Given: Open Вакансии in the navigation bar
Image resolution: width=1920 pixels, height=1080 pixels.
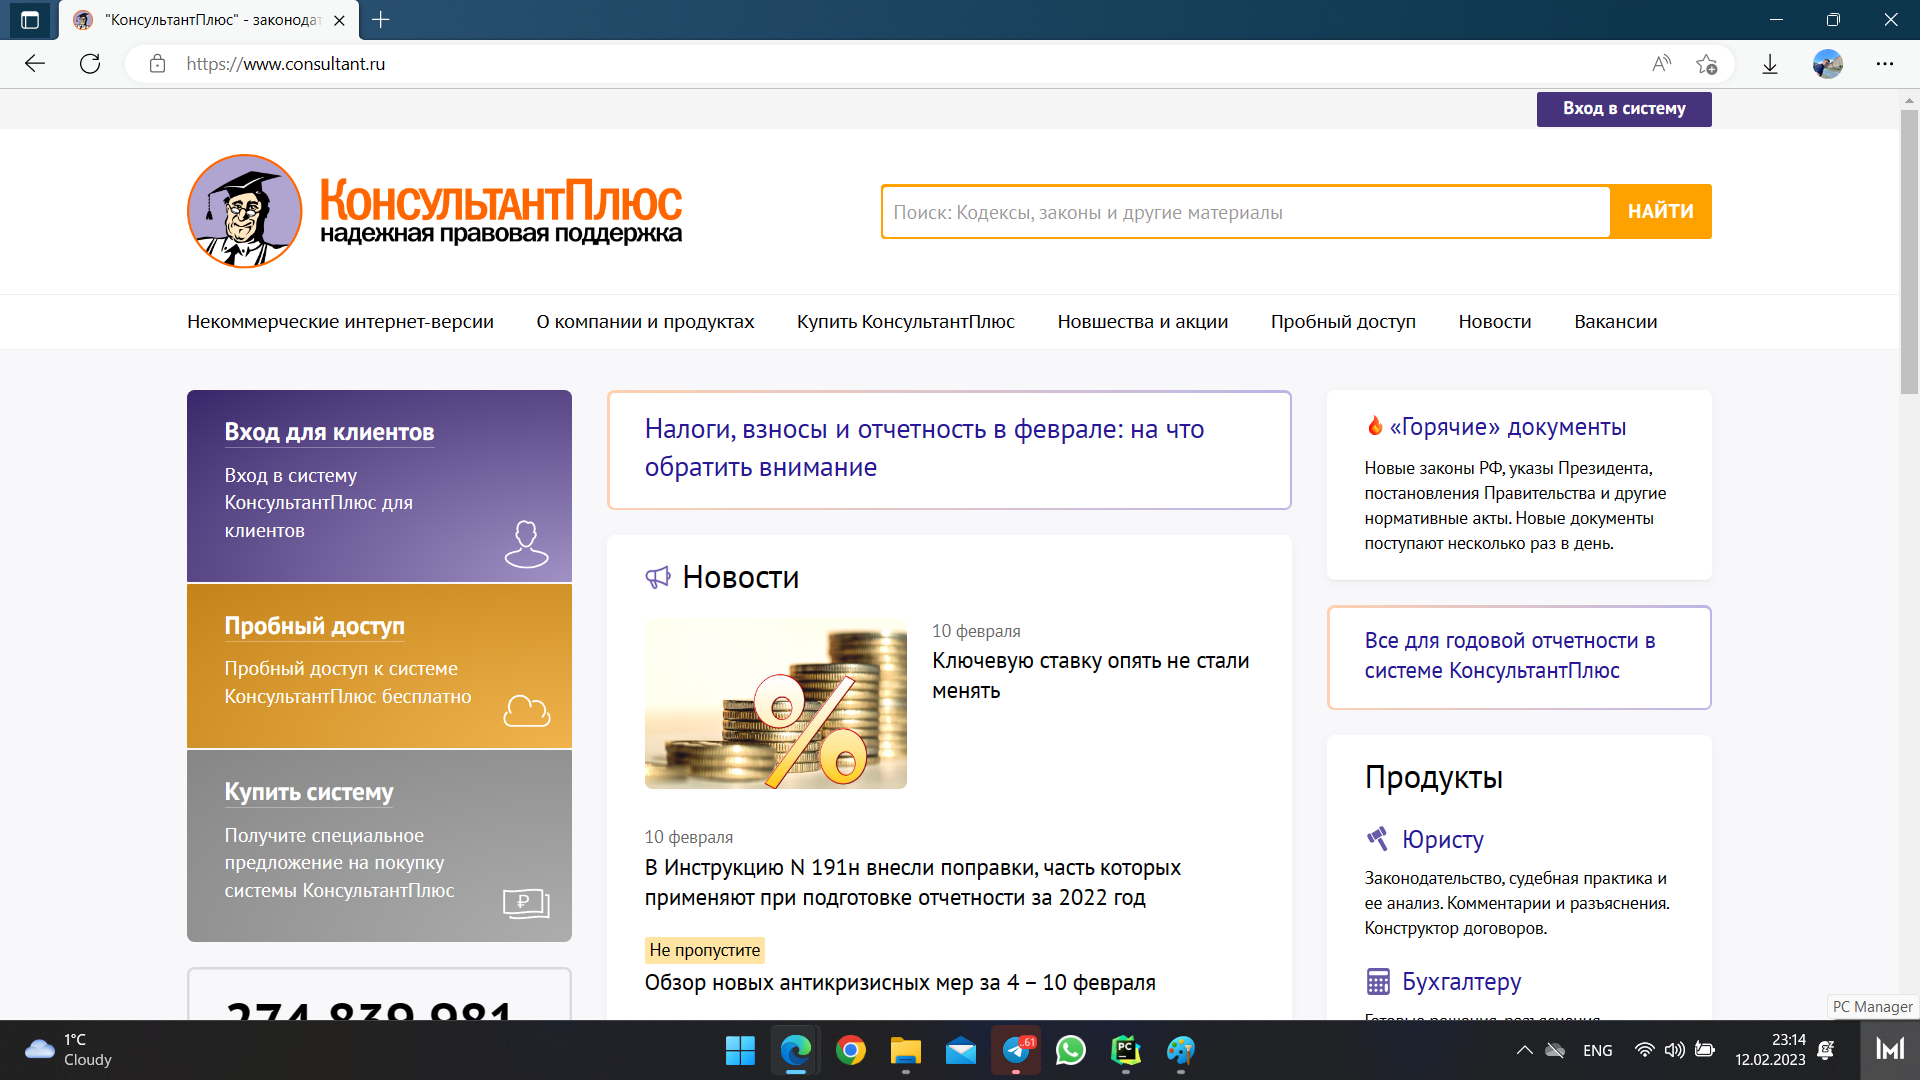Looking at the screenshot, I should pyautogui.click(x=1616, y=321).
